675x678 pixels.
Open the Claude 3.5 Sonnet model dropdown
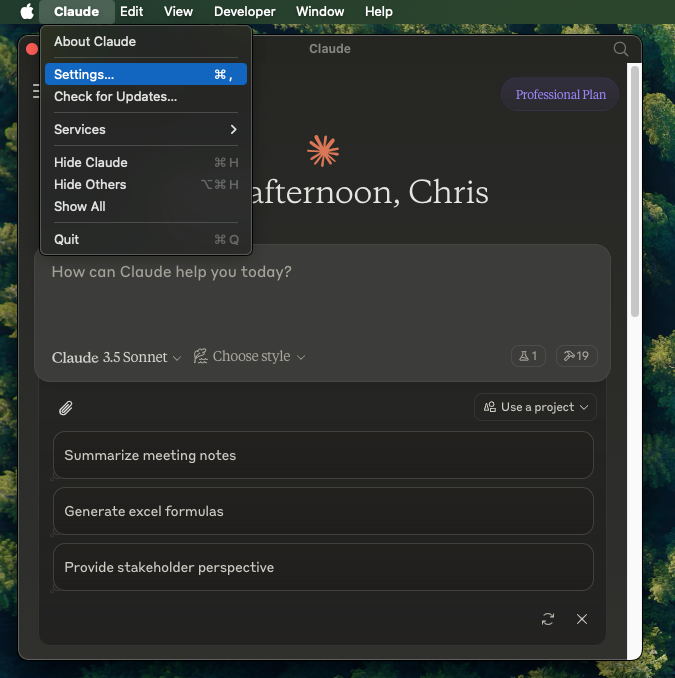[116, 357]
